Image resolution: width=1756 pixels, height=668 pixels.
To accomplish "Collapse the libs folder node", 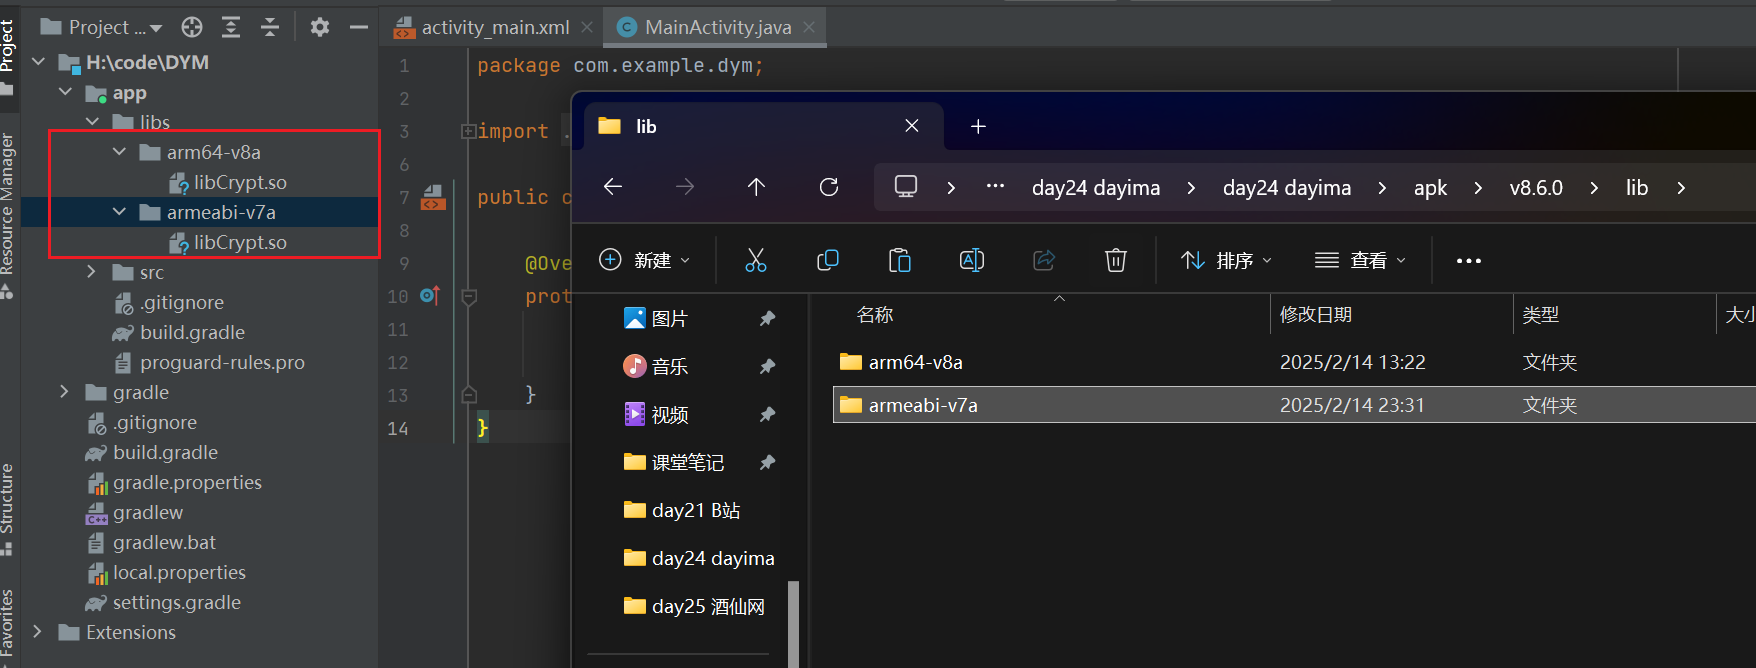I will pyautogui.click(x=93, y=122).
